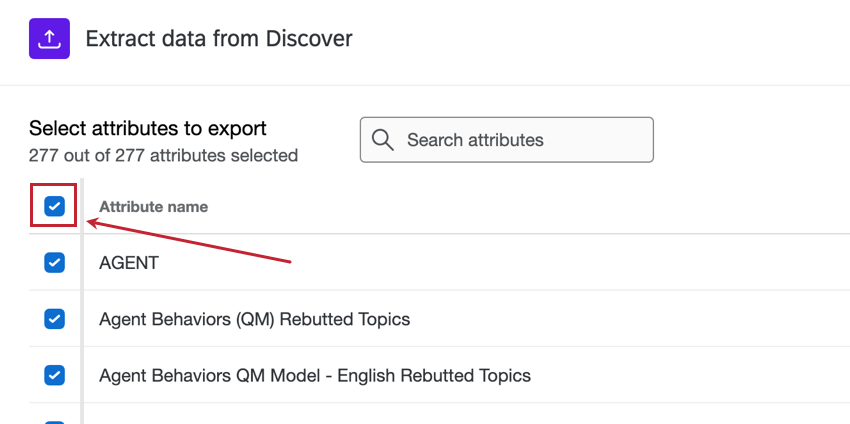This screenshot has width=850, height=424.
Task: Click the magnifying glass search icon
Action: click(x=382, y=140)
